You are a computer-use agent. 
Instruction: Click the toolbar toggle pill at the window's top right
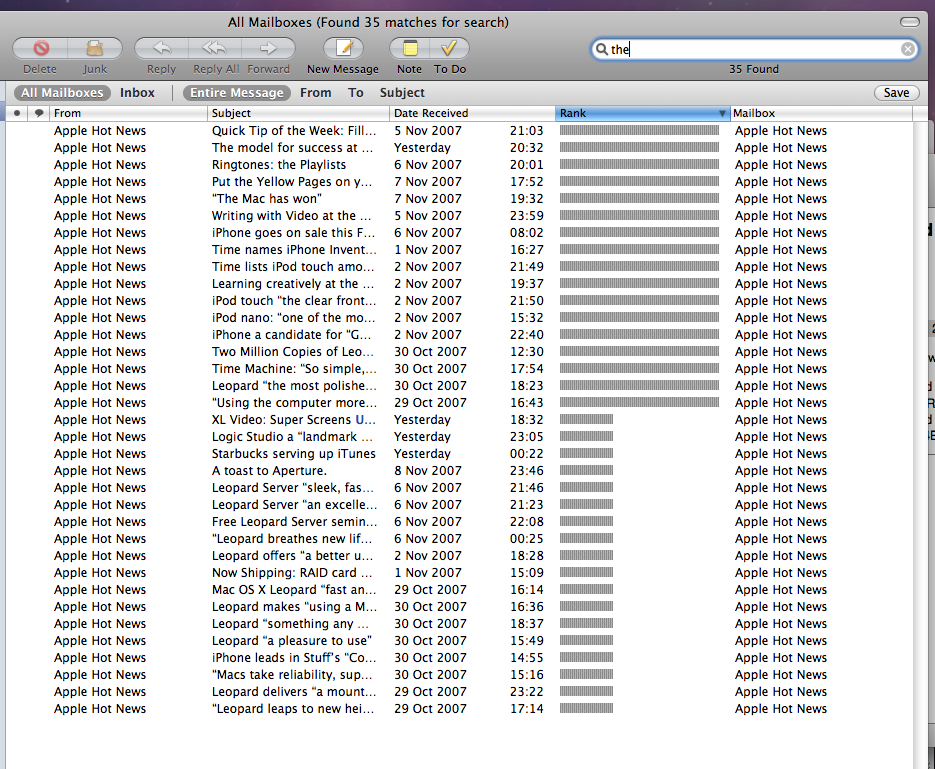910,22
